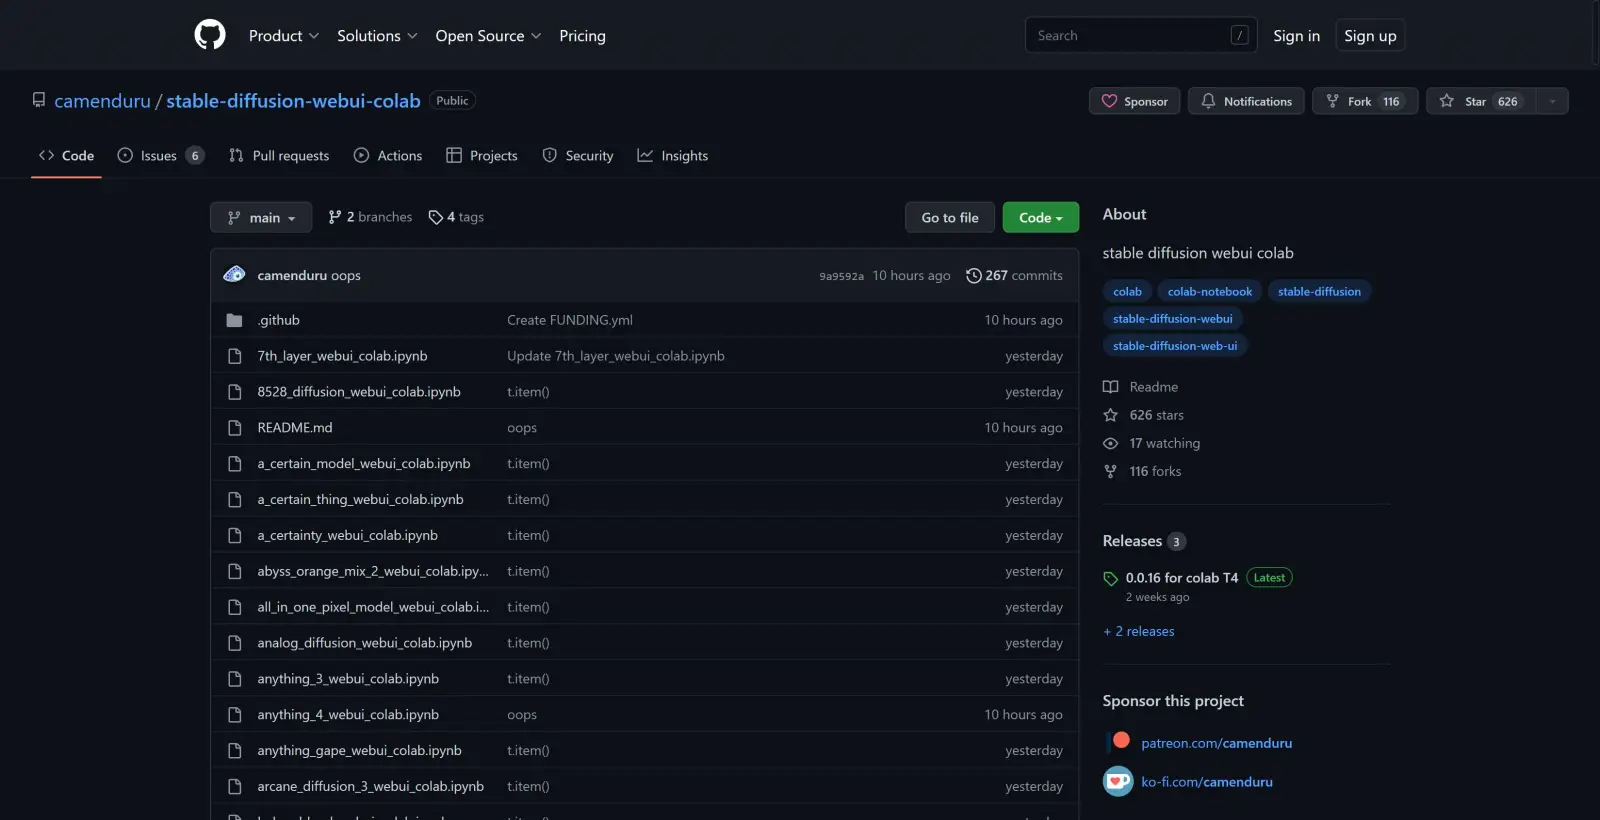This screenshot has height=820, width=1600.
Task: Open the Insights tab
Action: coord(673,155)
